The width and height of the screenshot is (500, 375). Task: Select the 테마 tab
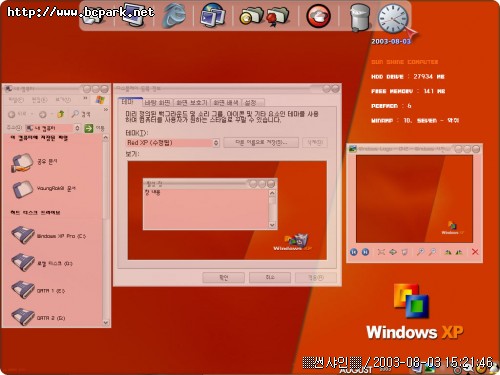click(130, 102)
